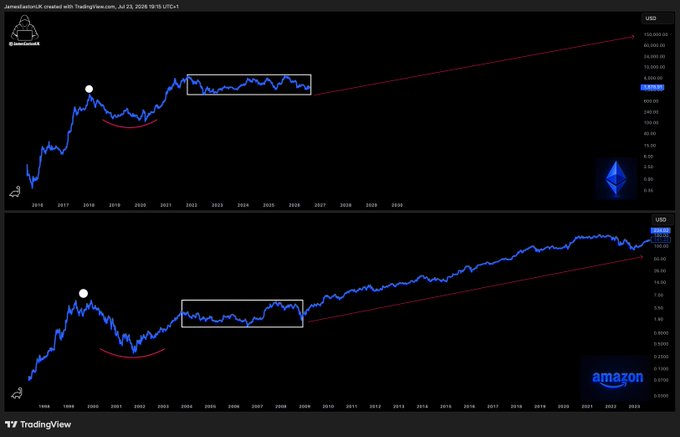The width and height of the screenshot is (680, 437).
Task: Select the white dot marker near 2000 peak
Action: tap(83, 294)
